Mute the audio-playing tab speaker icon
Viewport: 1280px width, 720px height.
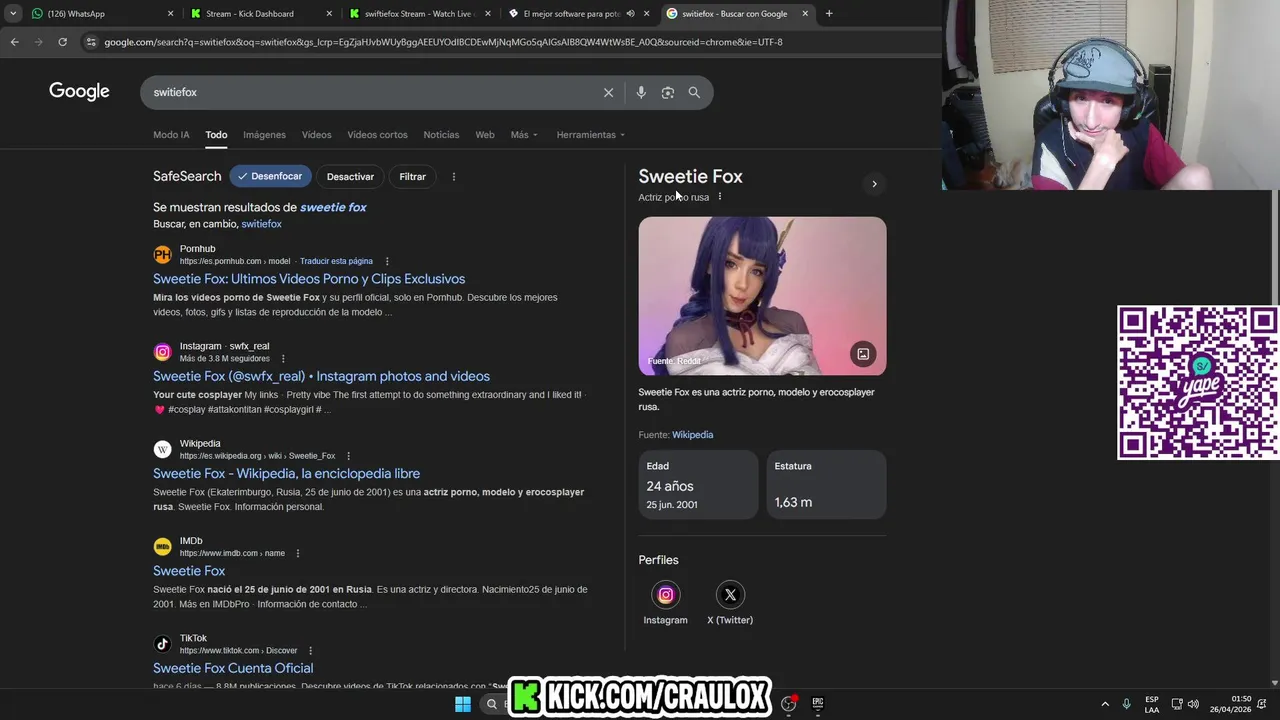pos(630,14)
